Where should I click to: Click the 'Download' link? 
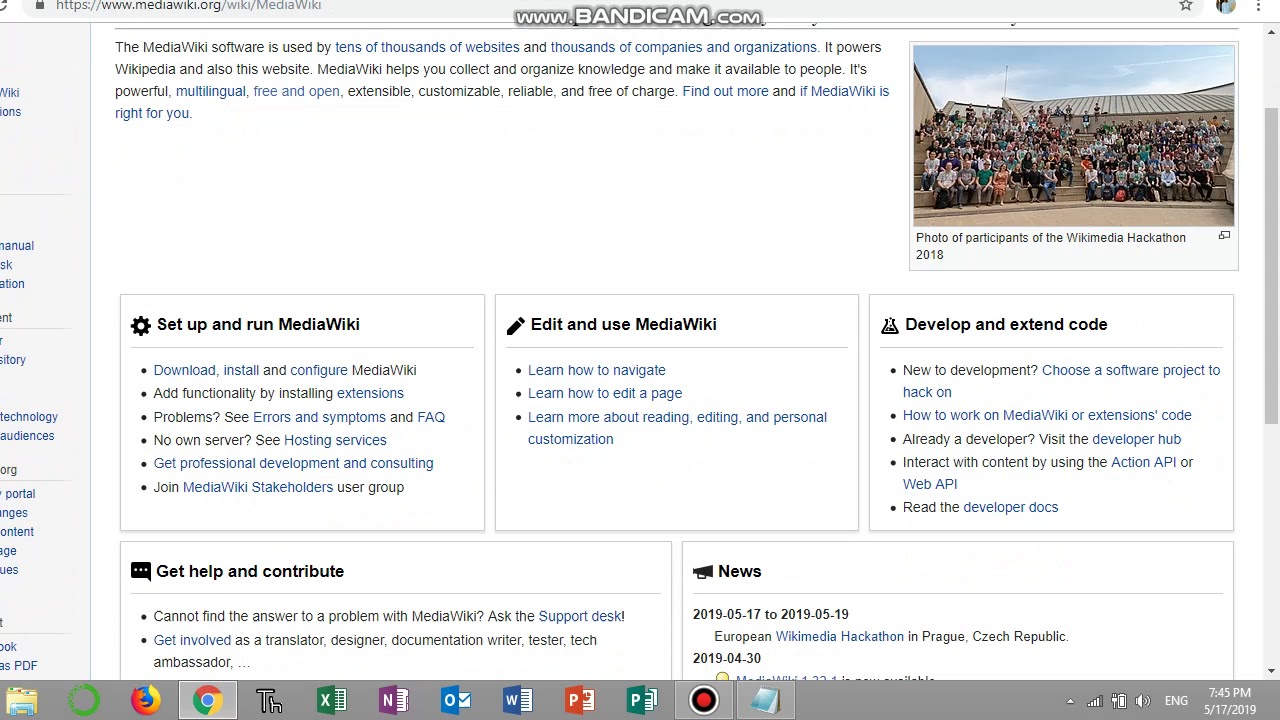point(184,370)
